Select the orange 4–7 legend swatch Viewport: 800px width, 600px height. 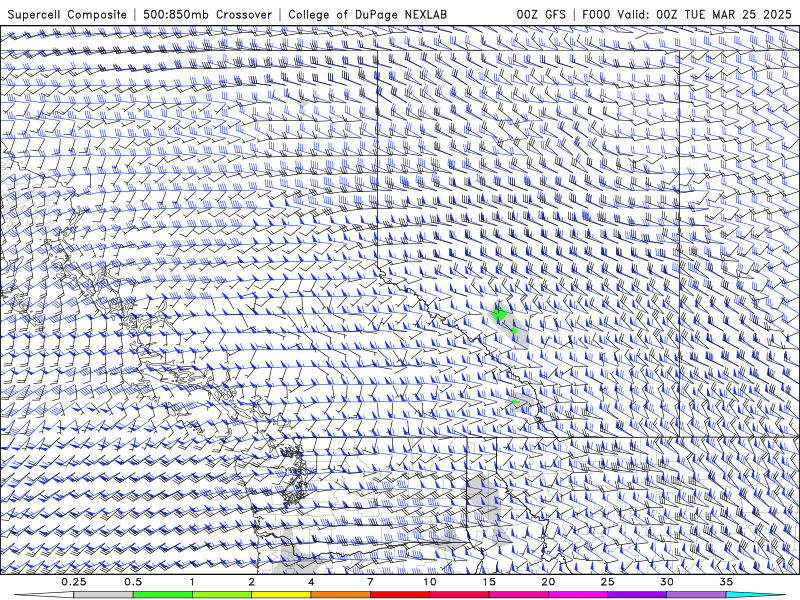(x=341, y=595)
